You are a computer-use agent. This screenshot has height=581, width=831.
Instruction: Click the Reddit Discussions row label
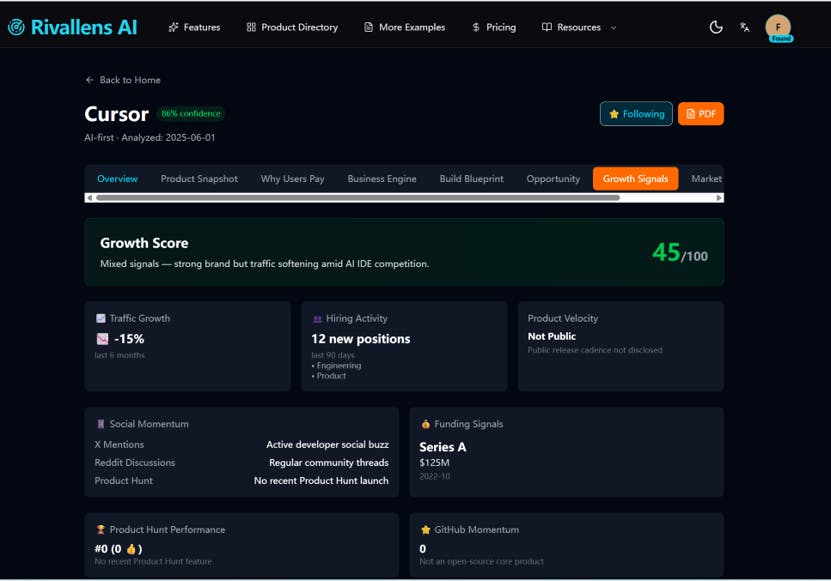point(135,463)
